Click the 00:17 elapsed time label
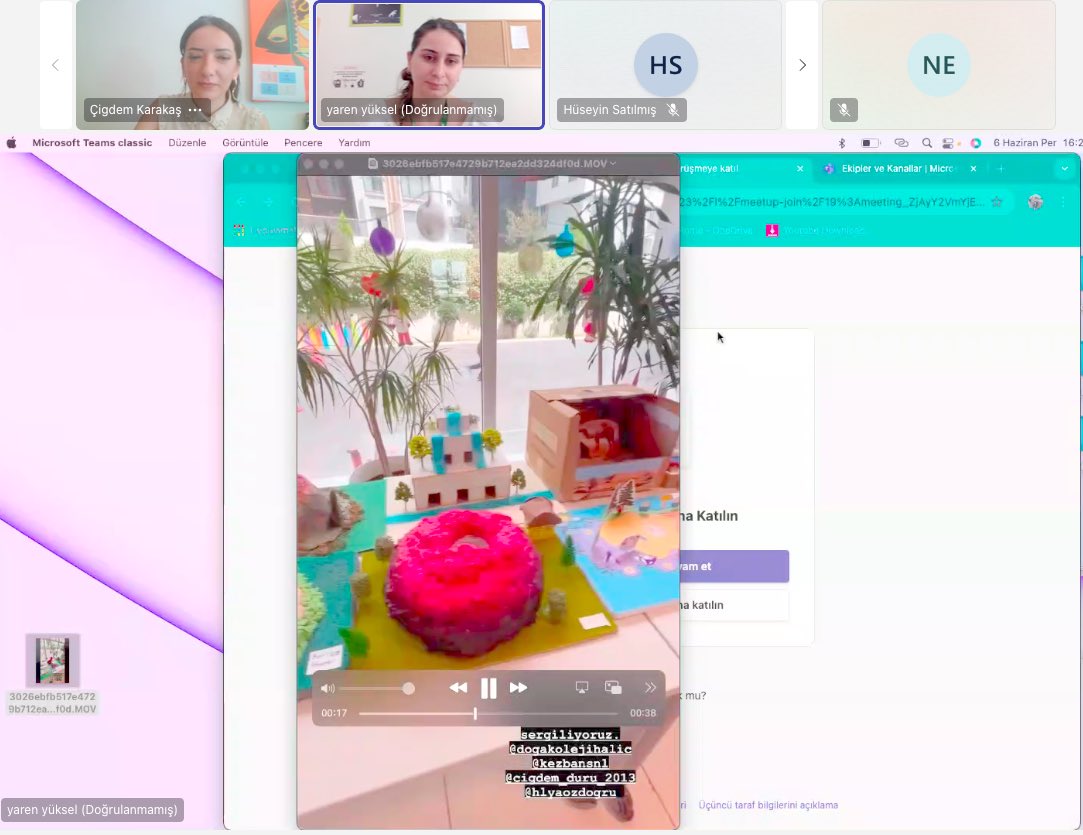 pos(334,713)
